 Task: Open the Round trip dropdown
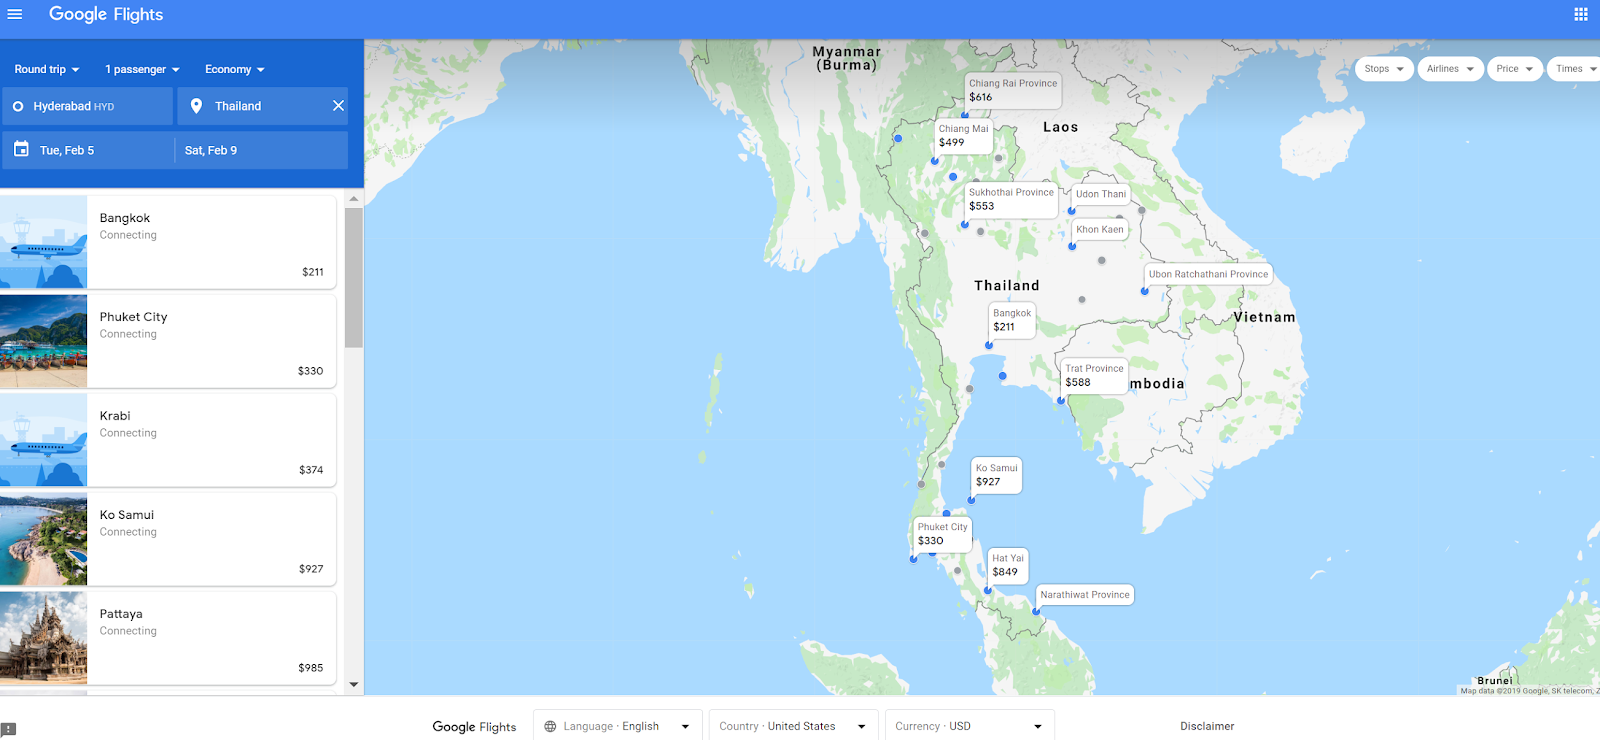click(x=46, y=69)
